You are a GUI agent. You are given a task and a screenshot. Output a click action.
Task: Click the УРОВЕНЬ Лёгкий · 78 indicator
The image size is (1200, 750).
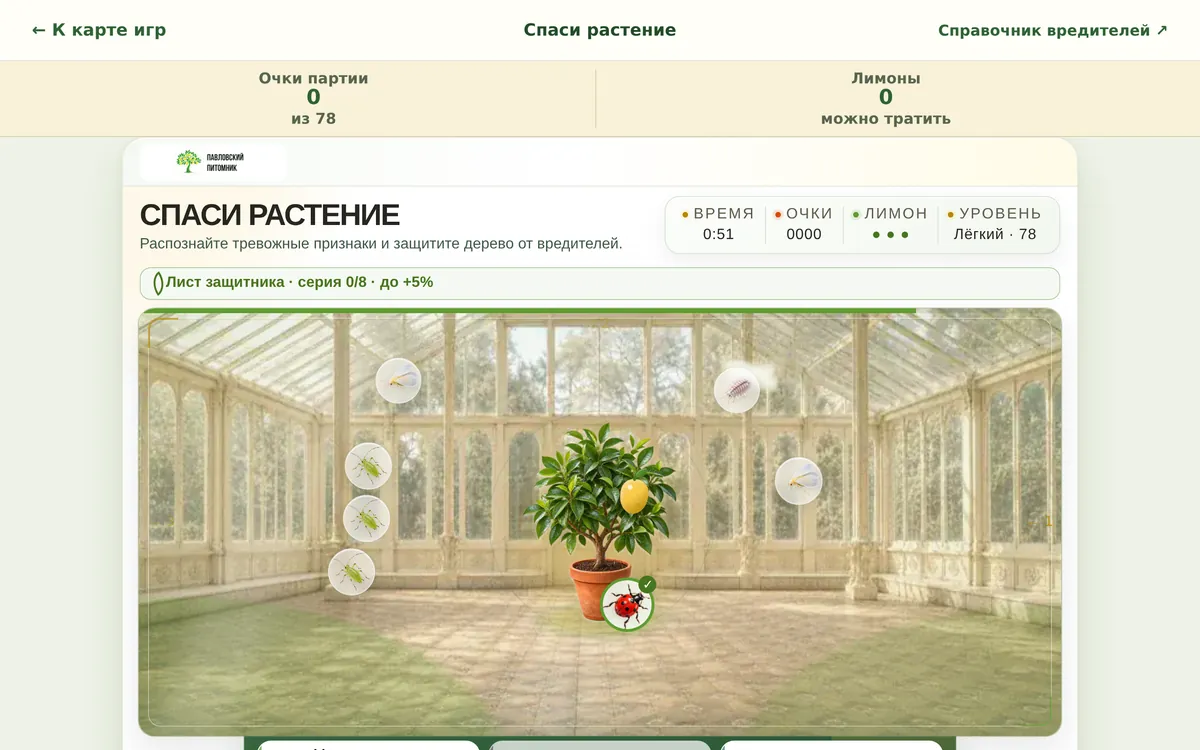(994, 224)
